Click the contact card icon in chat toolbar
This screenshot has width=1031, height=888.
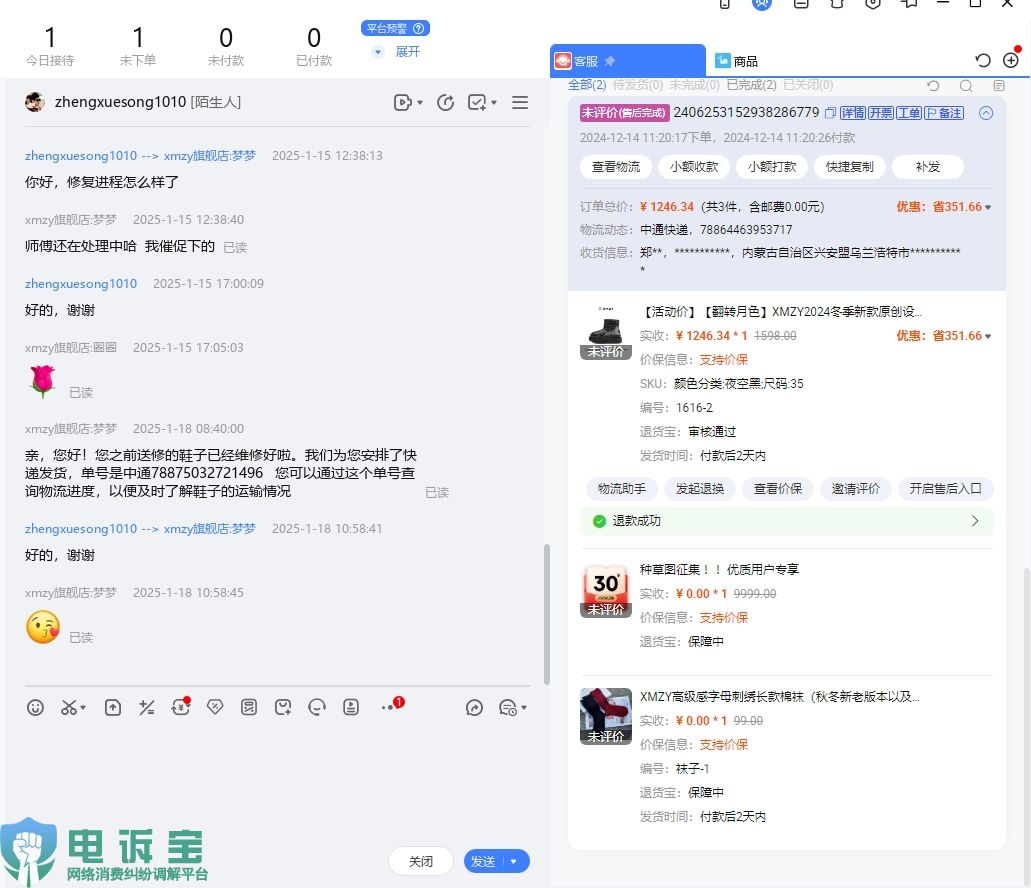click(x=351, y=707)
